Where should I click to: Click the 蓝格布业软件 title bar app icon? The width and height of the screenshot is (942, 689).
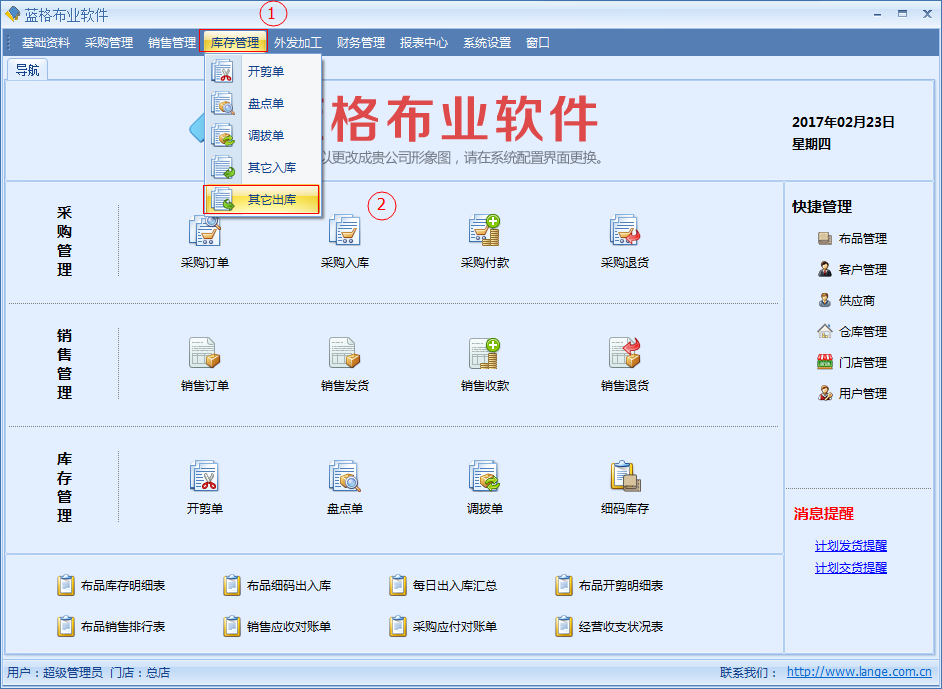point(12,14)
